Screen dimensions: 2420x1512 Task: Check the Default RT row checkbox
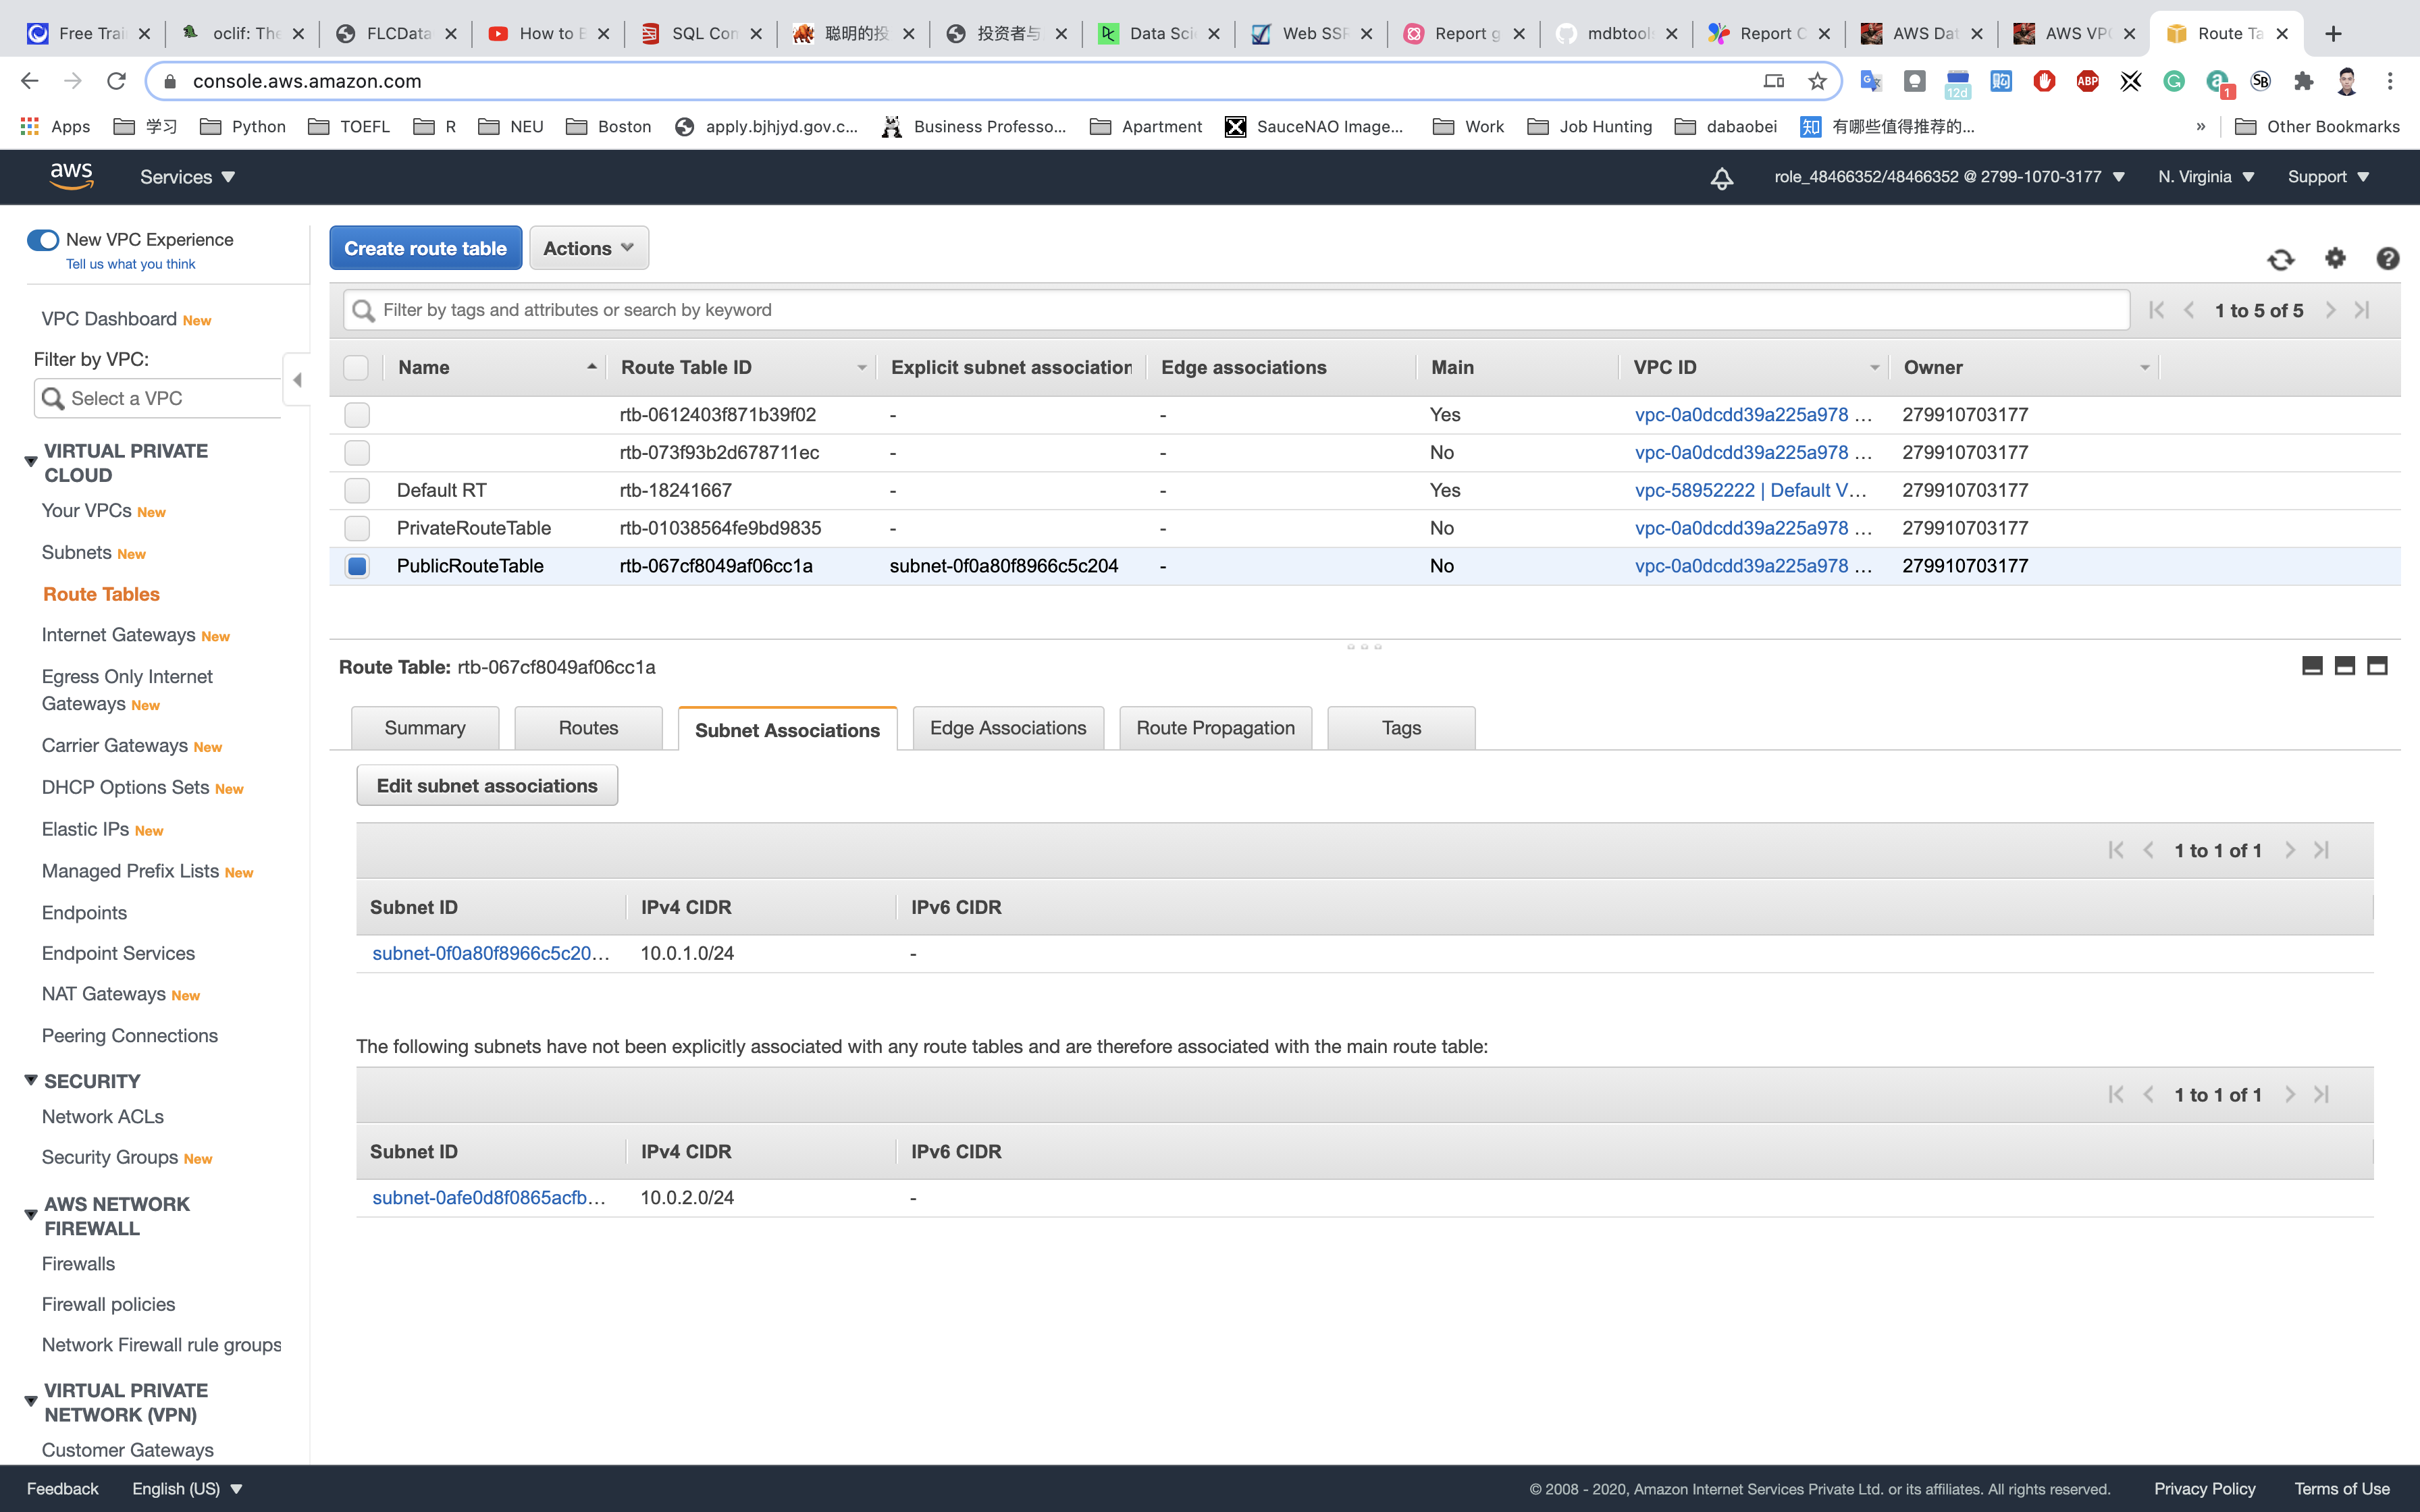(357, 490)
